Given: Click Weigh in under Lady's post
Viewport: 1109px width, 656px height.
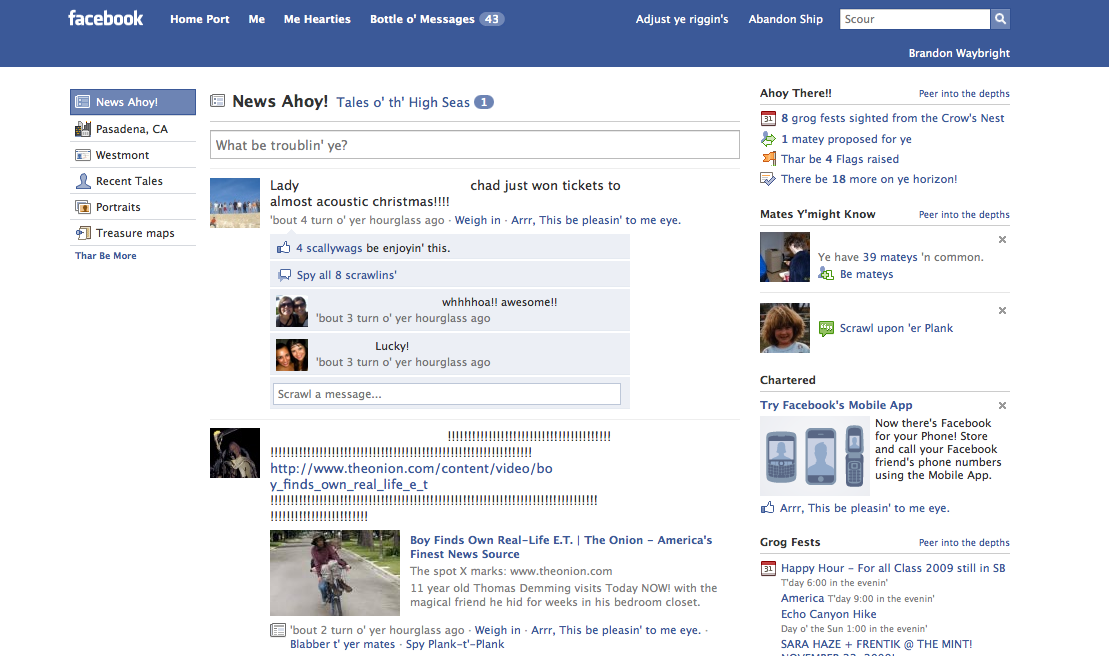Looking at the screenshot, I should tap(477, 220).
